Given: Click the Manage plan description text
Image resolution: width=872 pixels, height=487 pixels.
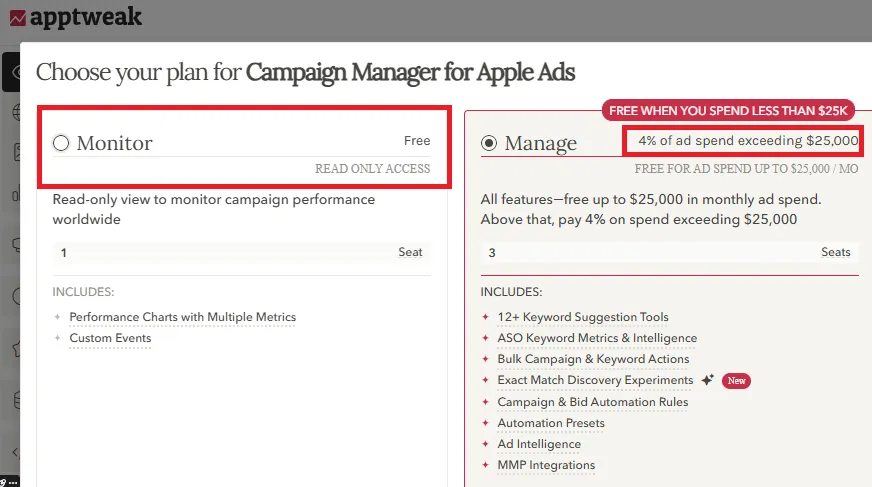Looking at the screenshot, I should click(x=651, y=210).
